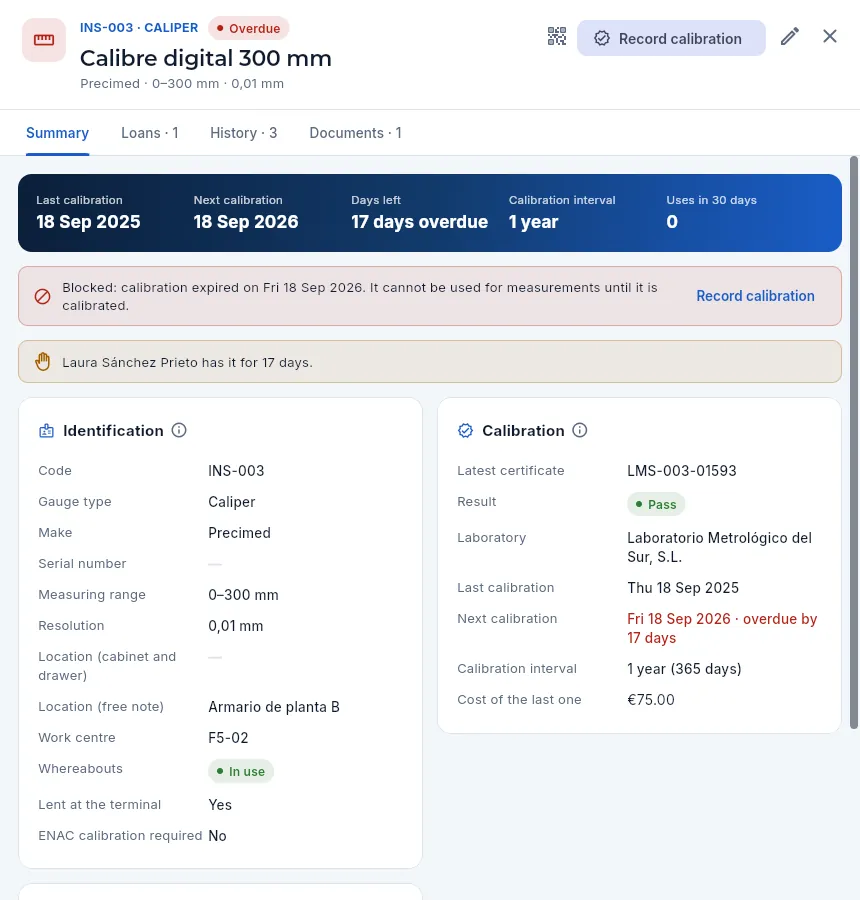Image resolution: width=860 pixels, height=900 pixels.
Task: Click the banner Next calibration 18 Sep 2026
Action: tap(246, 214)
